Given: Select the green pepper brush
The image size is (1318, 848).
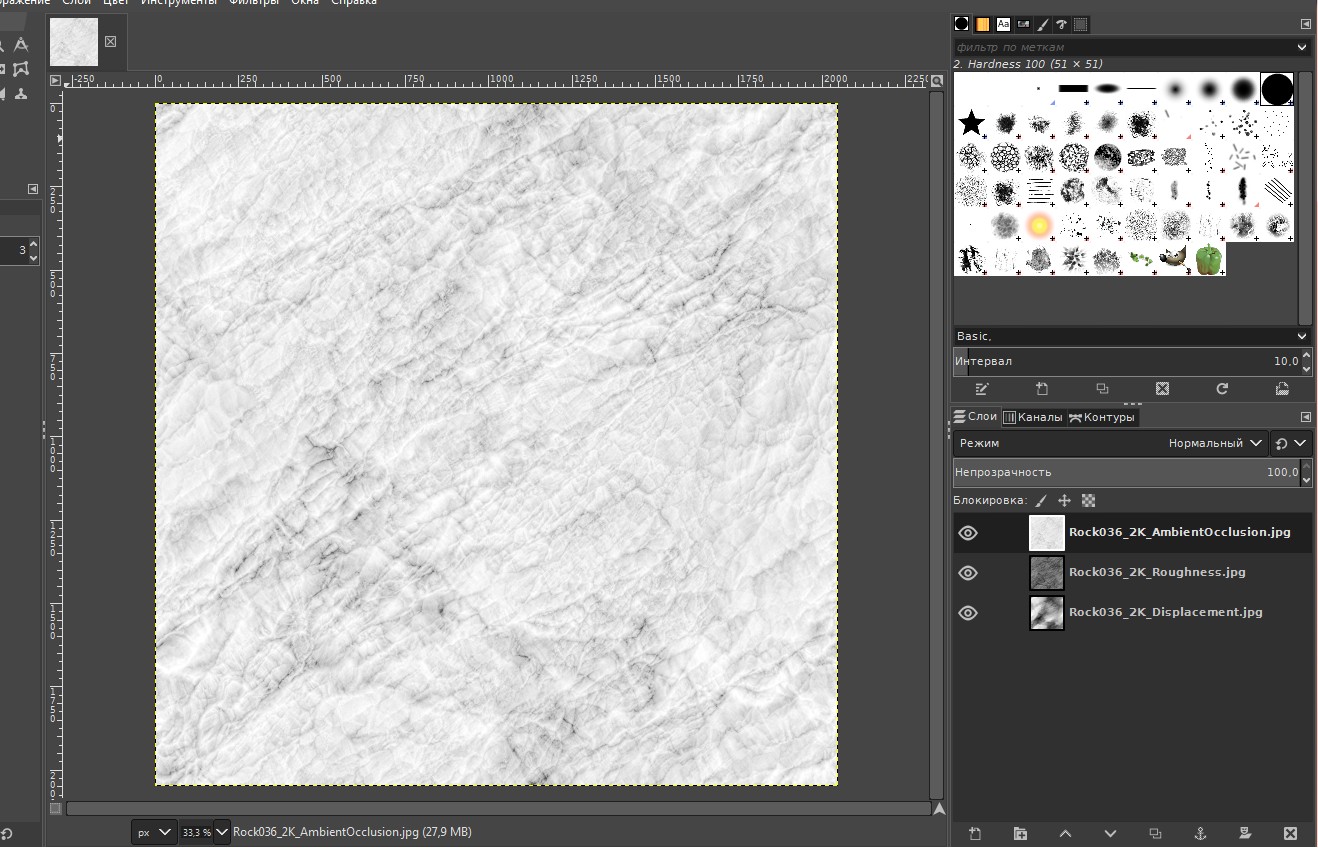Looking at the screenshot, I should pos(1209,259).
